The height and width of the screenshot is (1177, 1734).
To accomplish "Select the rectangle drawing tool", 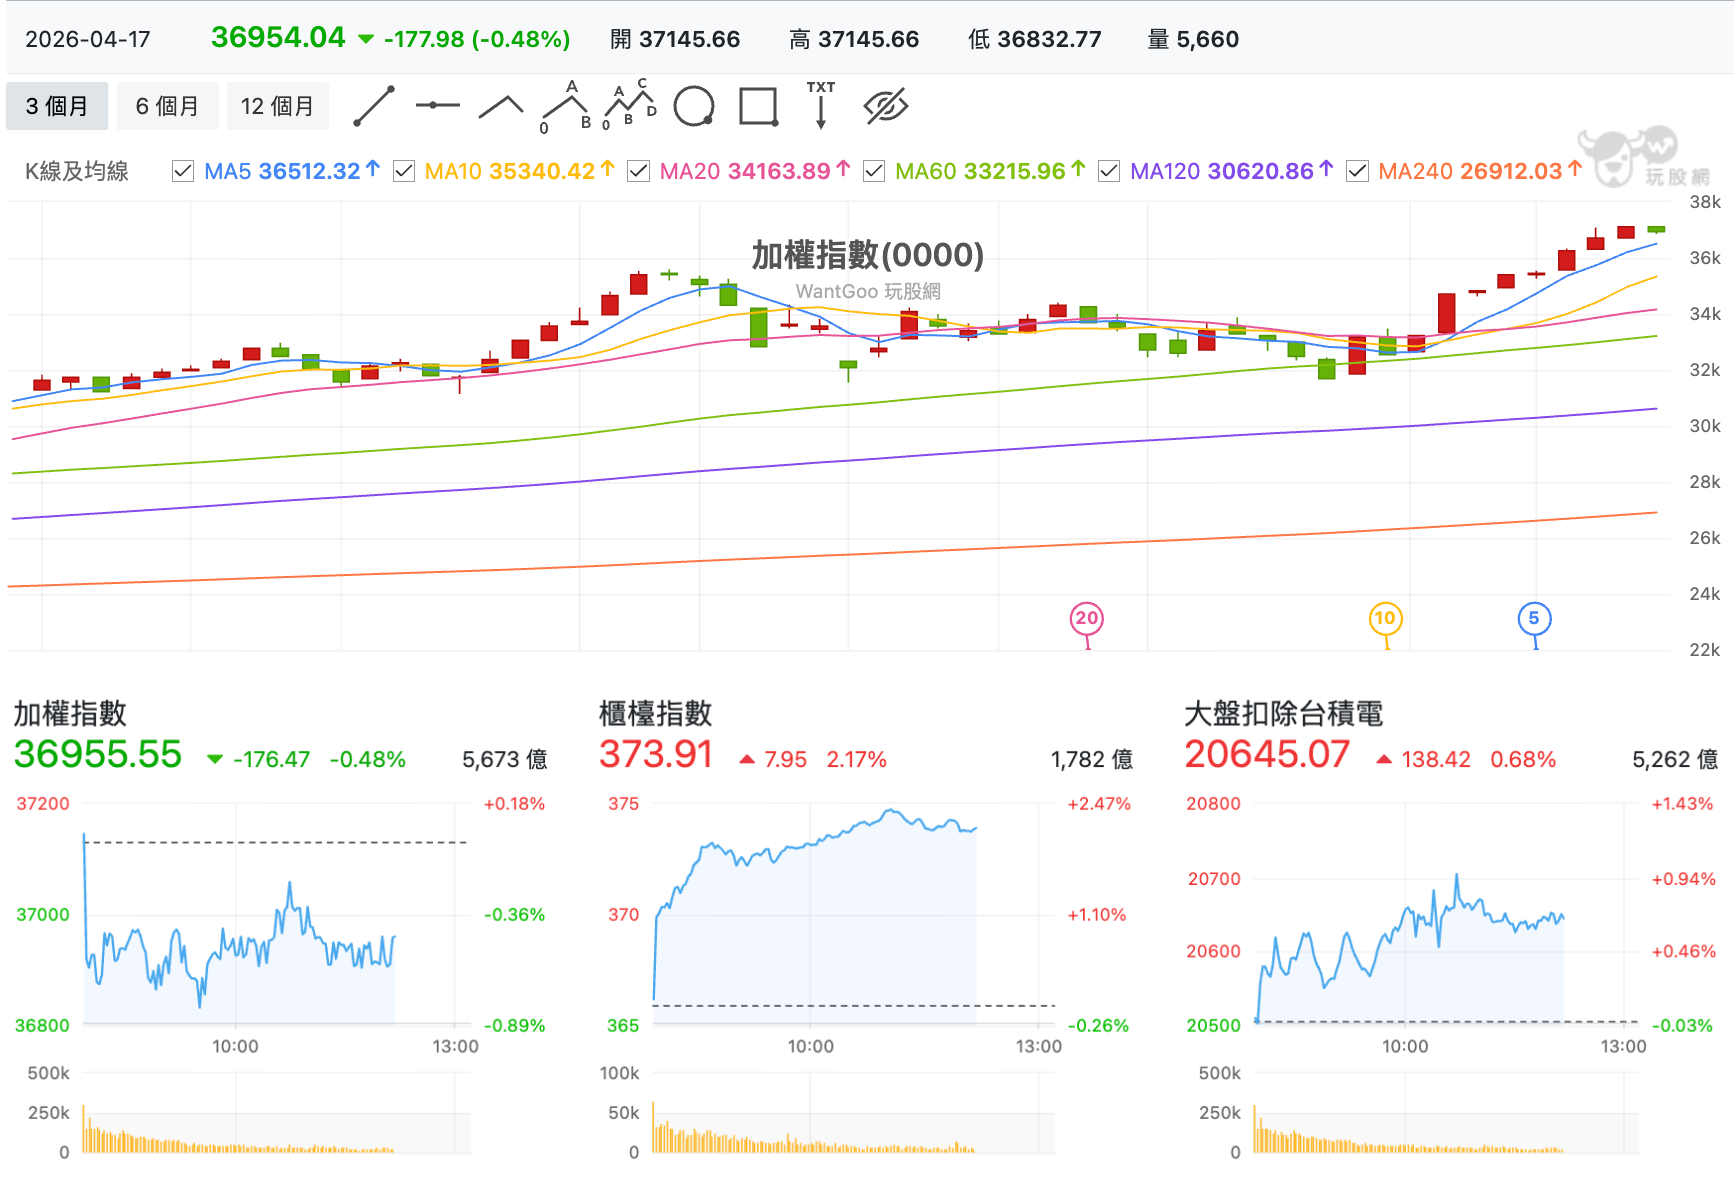I will coord(758,106).
